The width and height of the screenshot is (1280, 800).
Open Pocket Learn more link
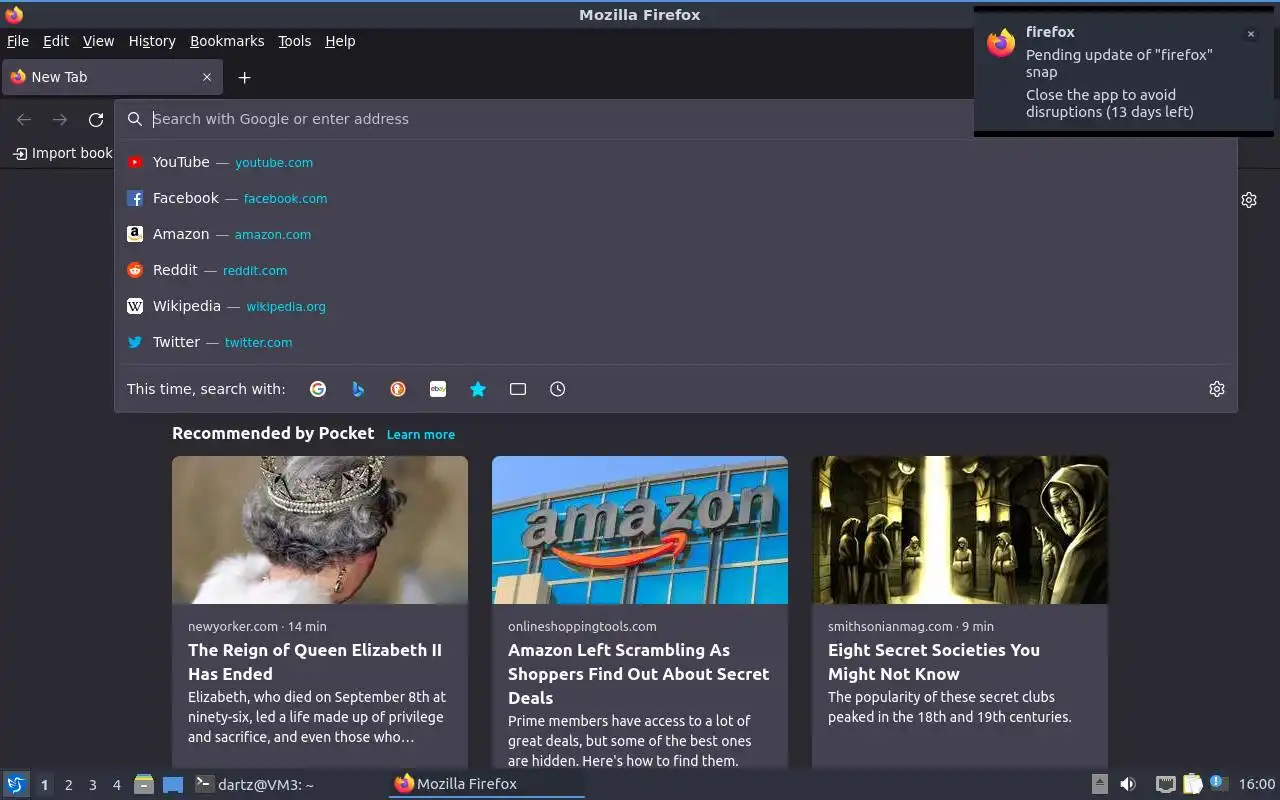coord(421,434)
